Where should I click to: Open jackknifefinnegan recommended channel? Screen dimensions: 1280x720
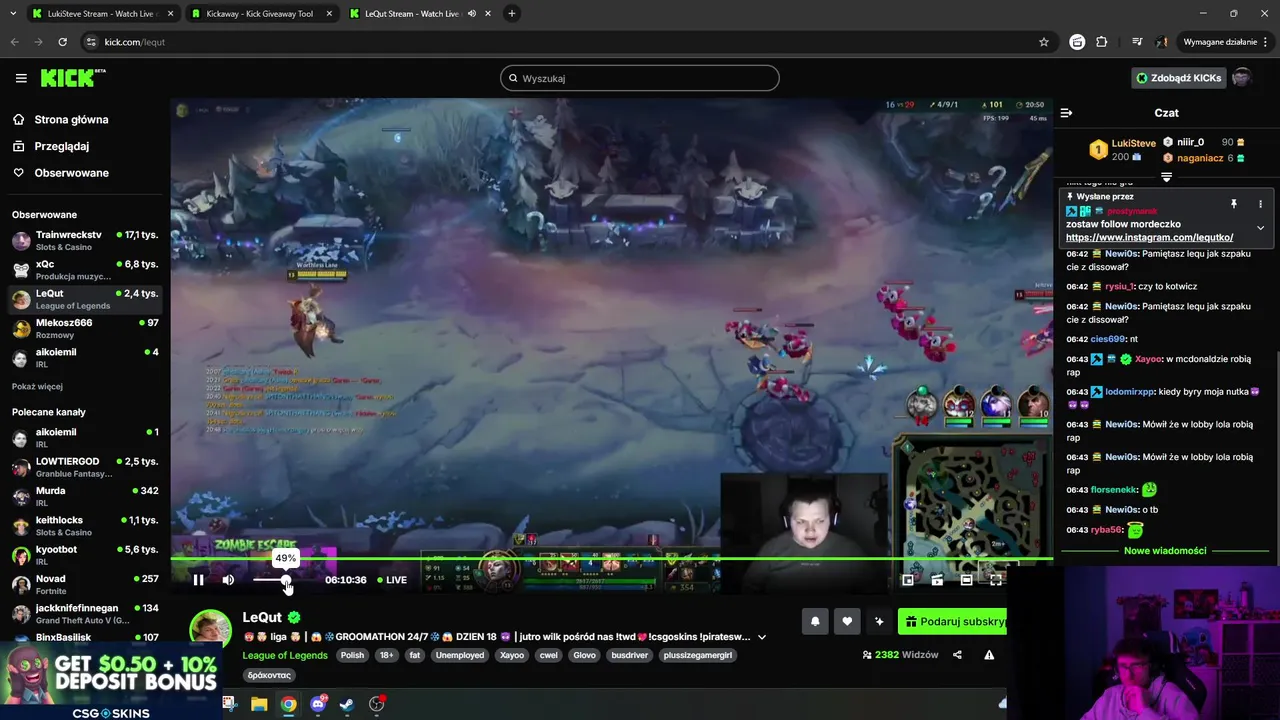pyautogui.click(x=85, y=613)
